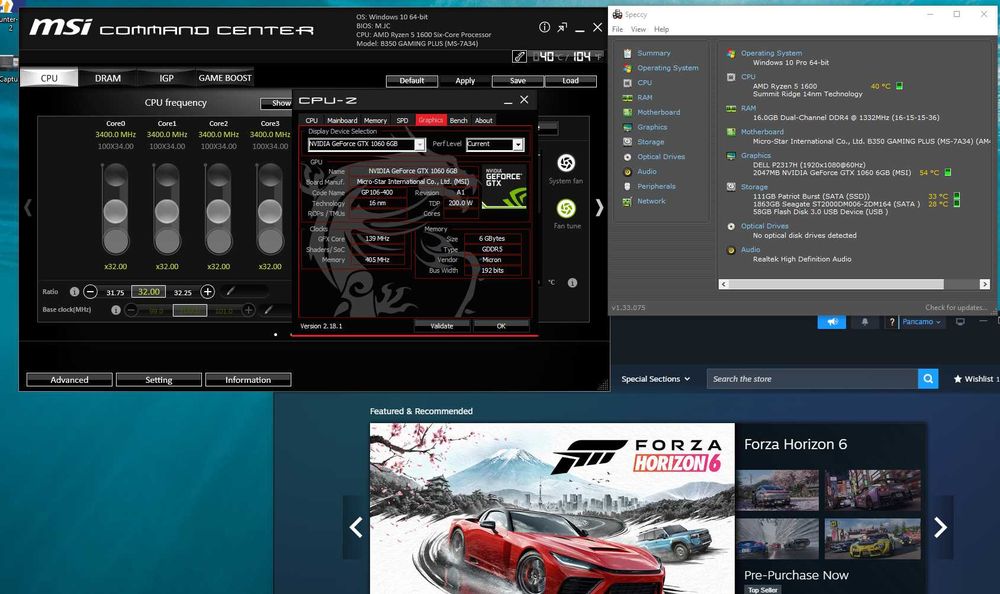Click the Core2 ratio slider knob
The image size is (1000, 594).
pos(218,211)
